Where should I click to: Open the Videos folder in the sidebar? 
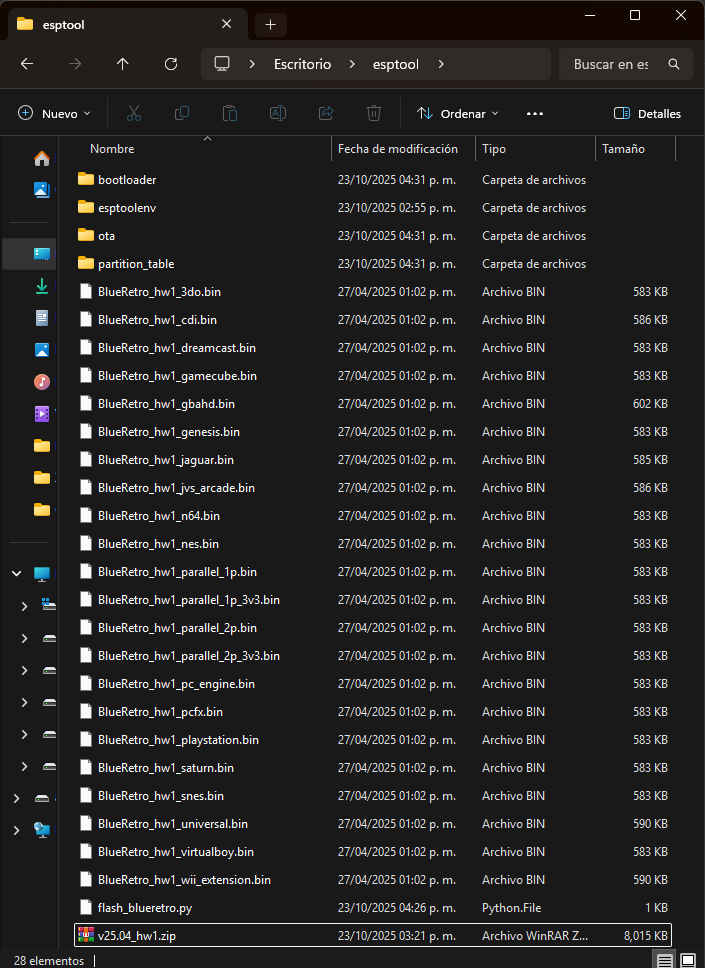pos(42,413)
